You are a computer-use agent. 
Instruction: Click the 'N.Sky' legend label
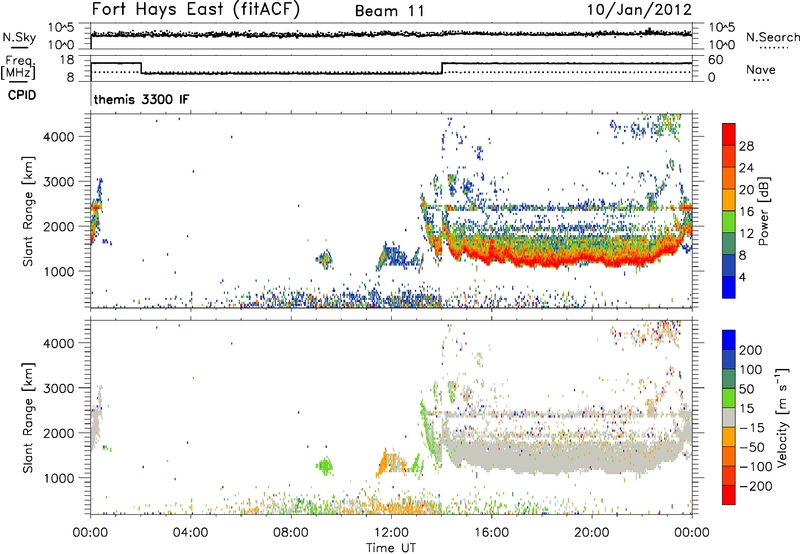coord(19,37)
